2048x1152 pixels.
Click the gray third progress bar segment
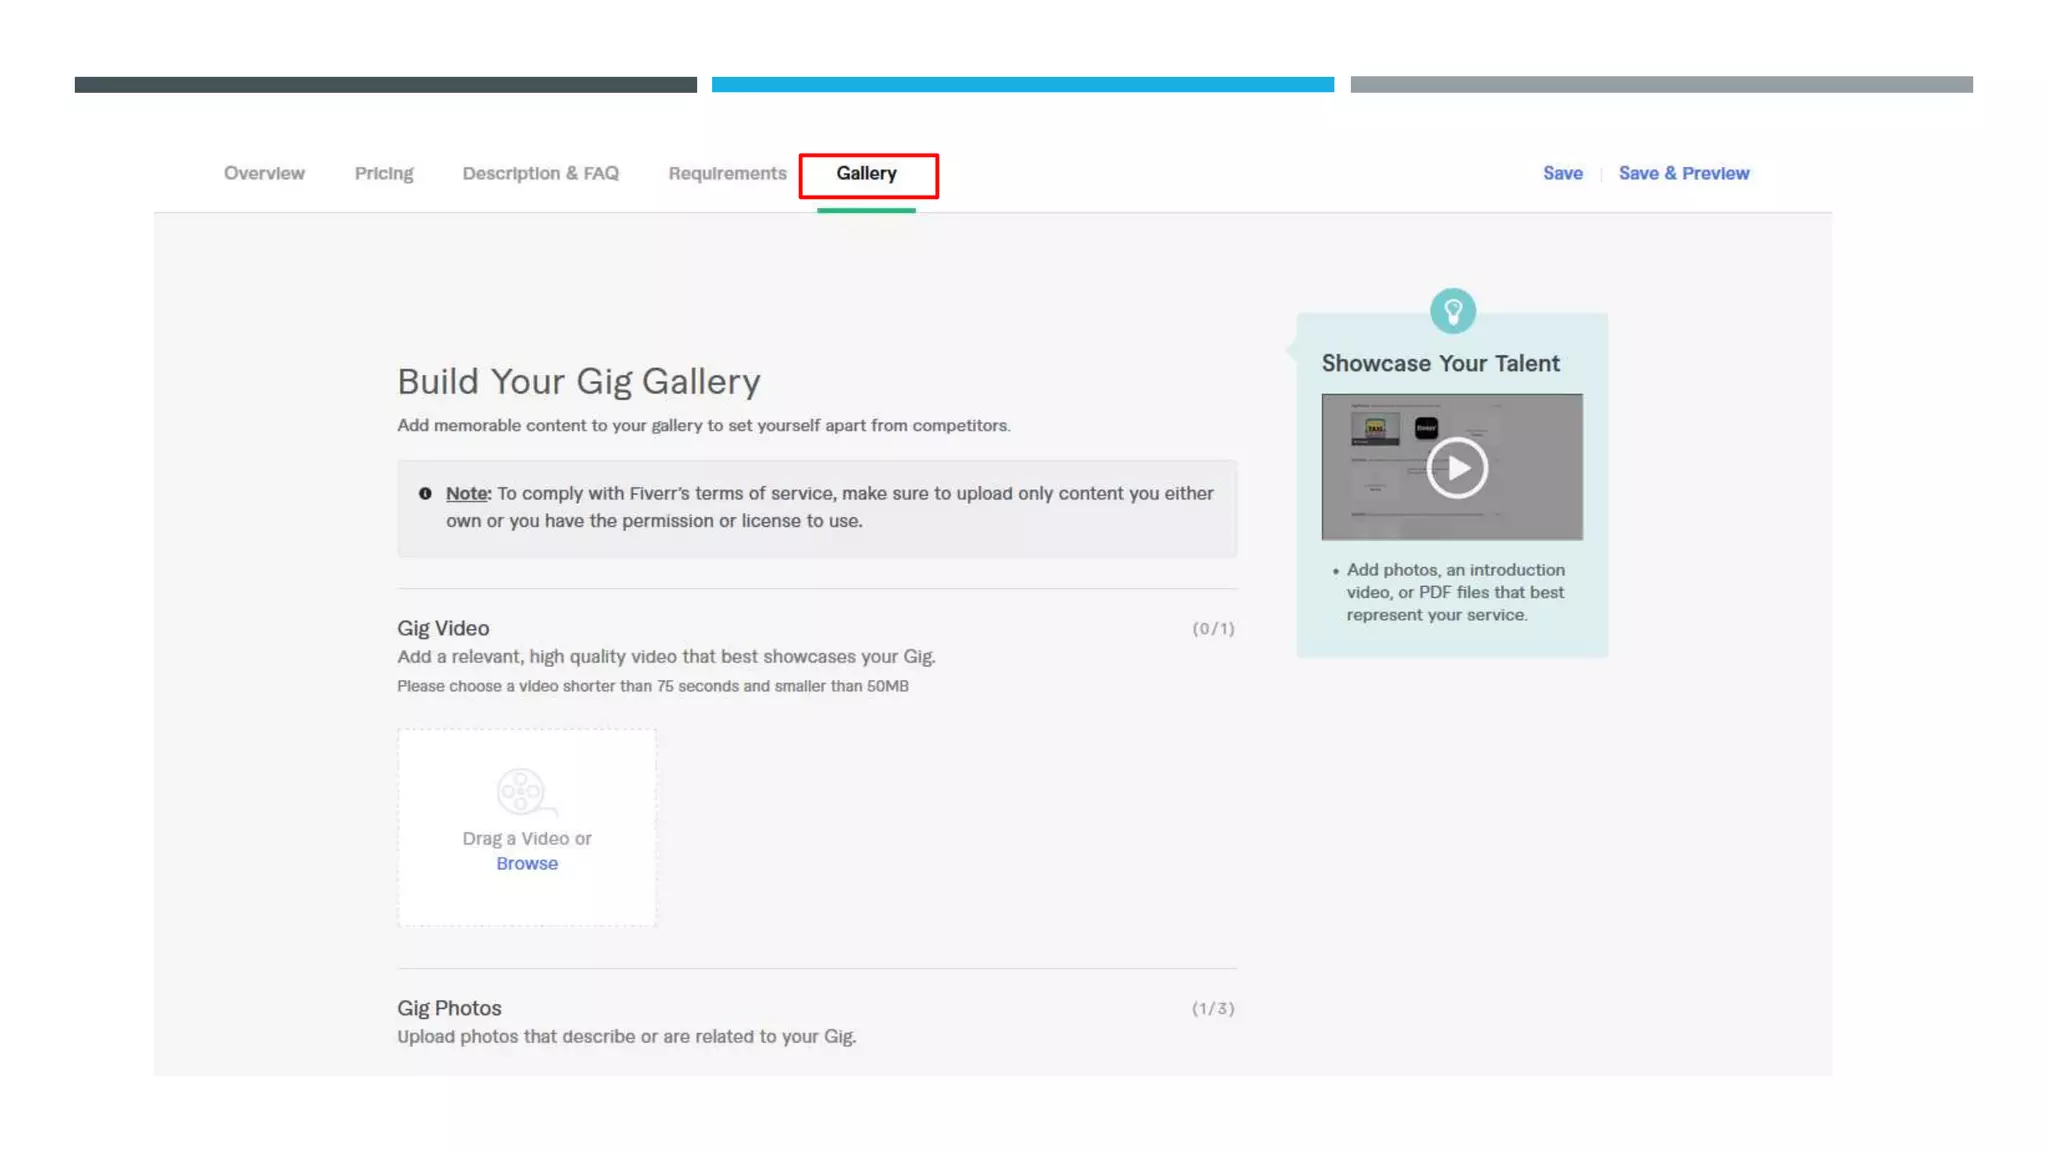(1661, 85)
